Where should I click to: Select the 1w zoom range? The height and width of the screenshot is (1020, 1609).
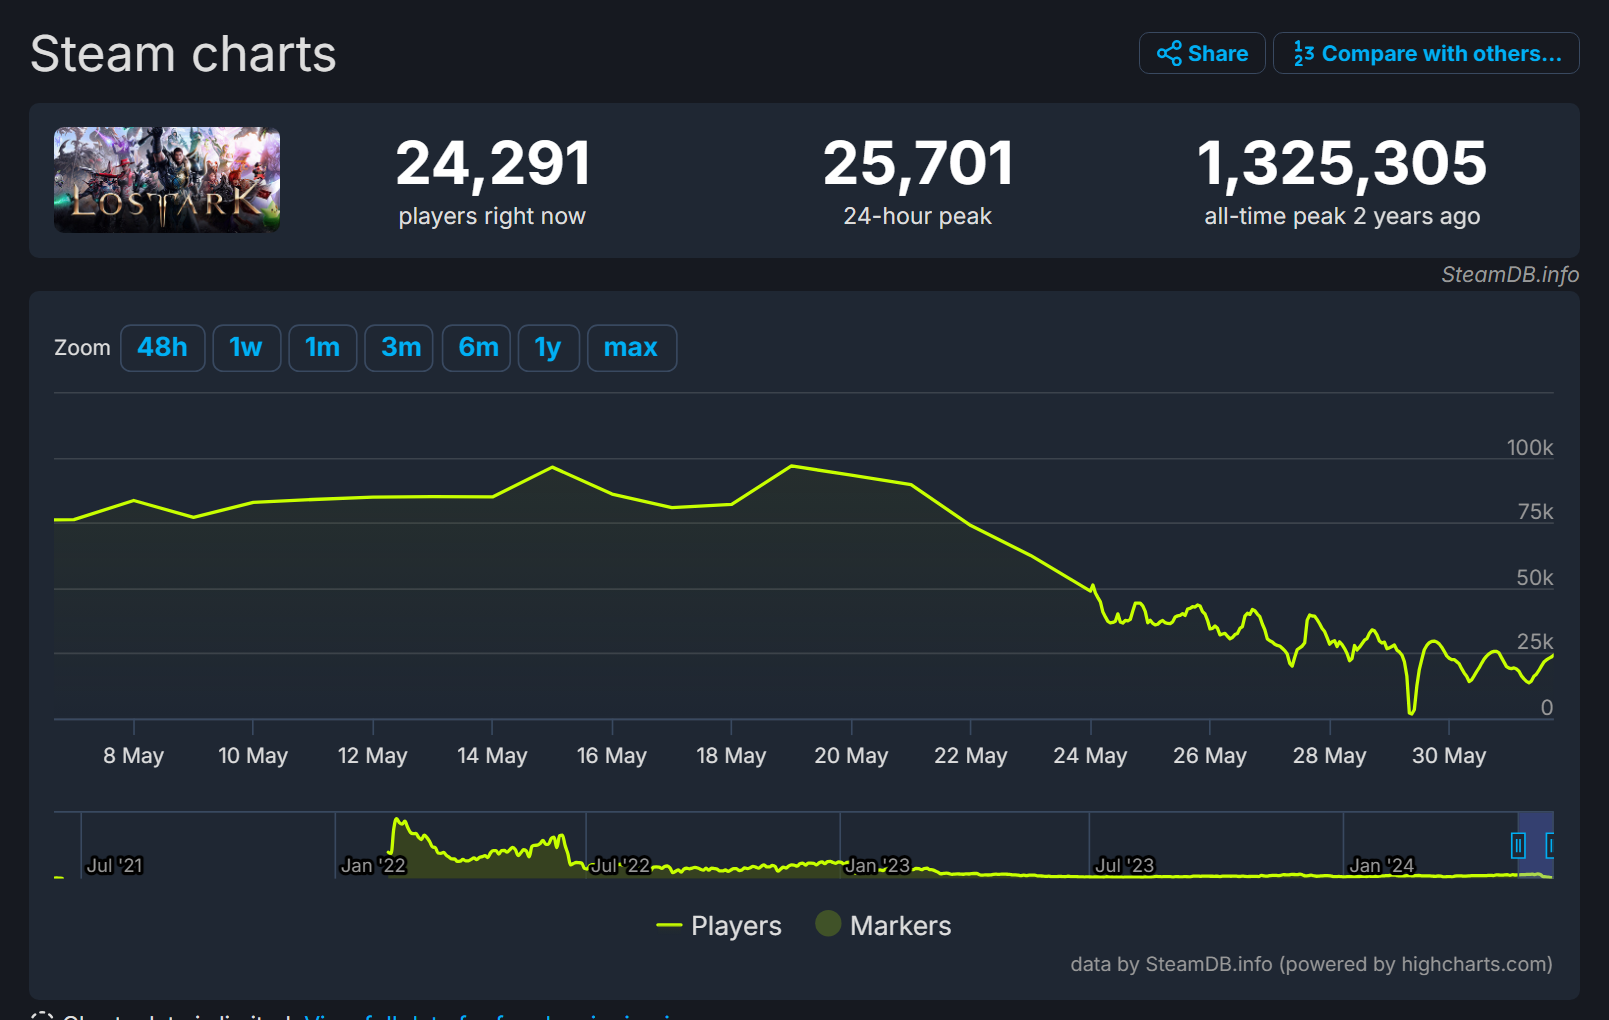[x=246, y=348]
